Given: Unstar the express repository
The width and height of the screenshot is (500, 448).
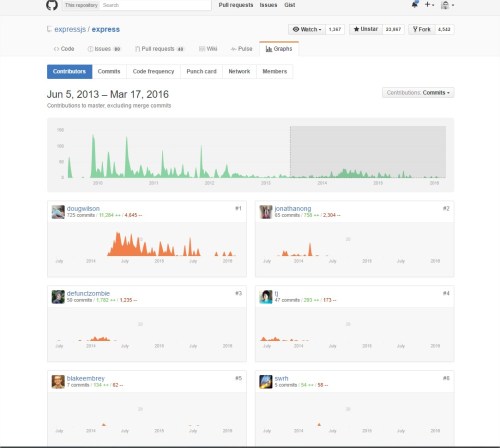Looking at the screenshot, I should pos(366,29).
